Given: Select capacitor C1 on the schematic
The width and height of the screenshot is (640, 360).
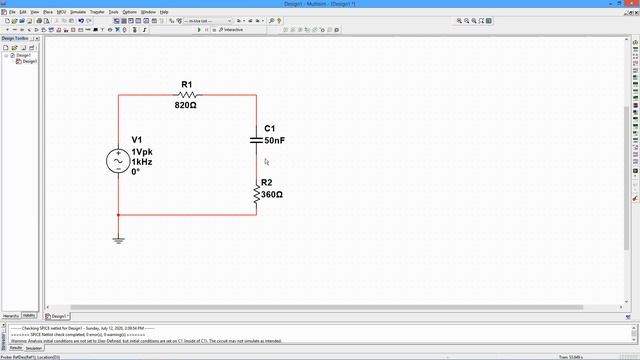Looking at the screenshot, I should (256, 140).
